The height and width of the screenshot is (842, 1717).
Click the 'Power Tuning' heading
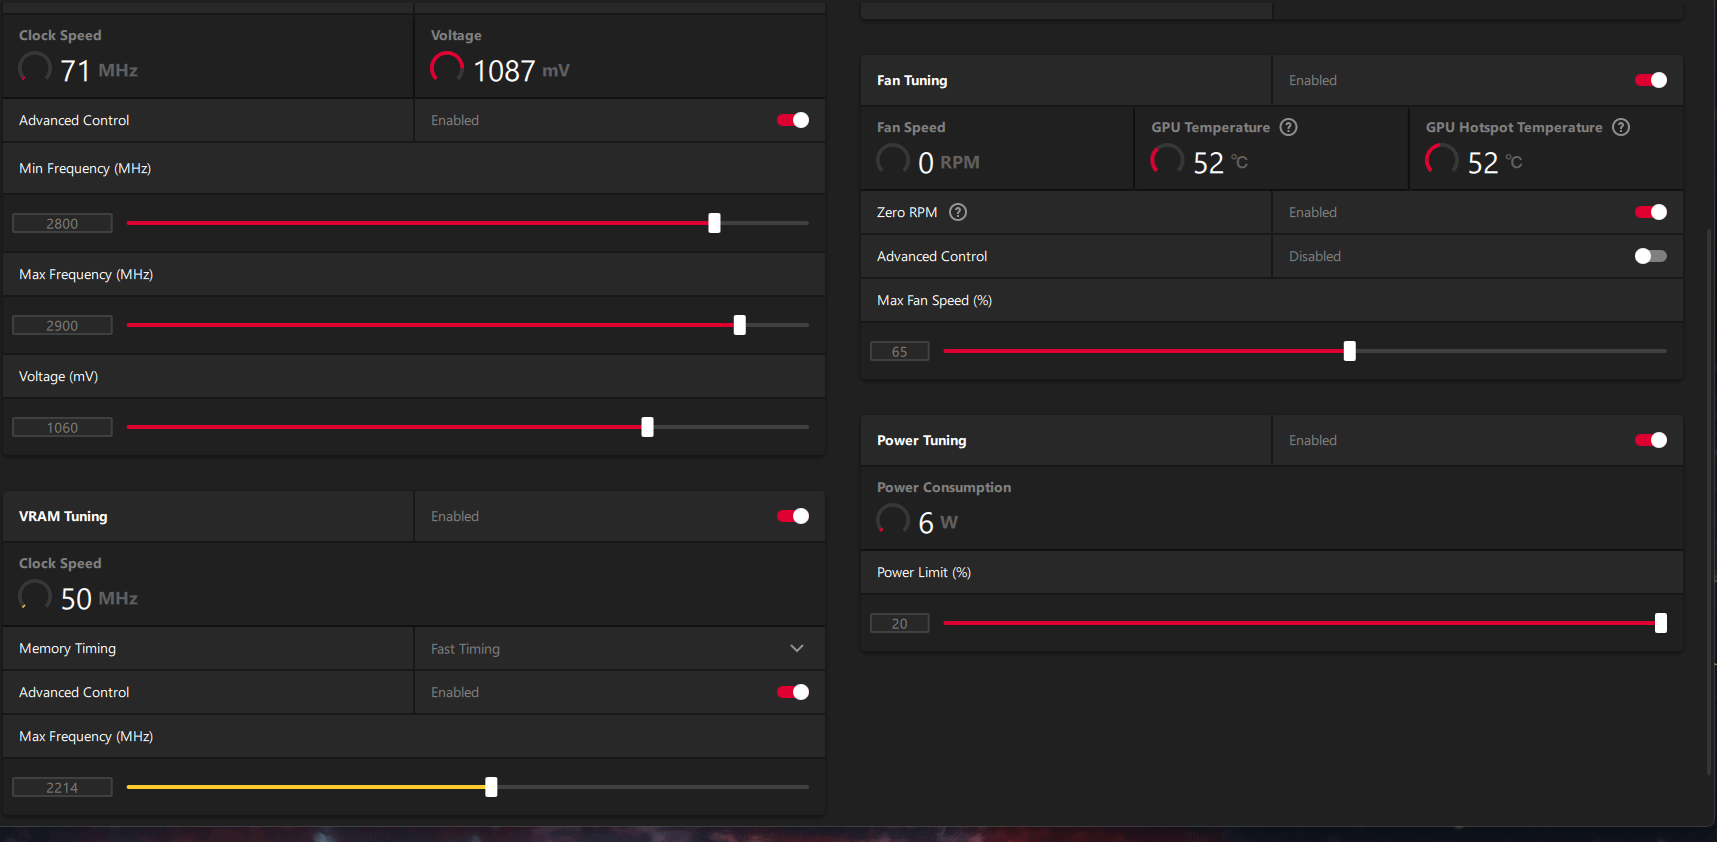pyautogui.click(x=921, y=440)
